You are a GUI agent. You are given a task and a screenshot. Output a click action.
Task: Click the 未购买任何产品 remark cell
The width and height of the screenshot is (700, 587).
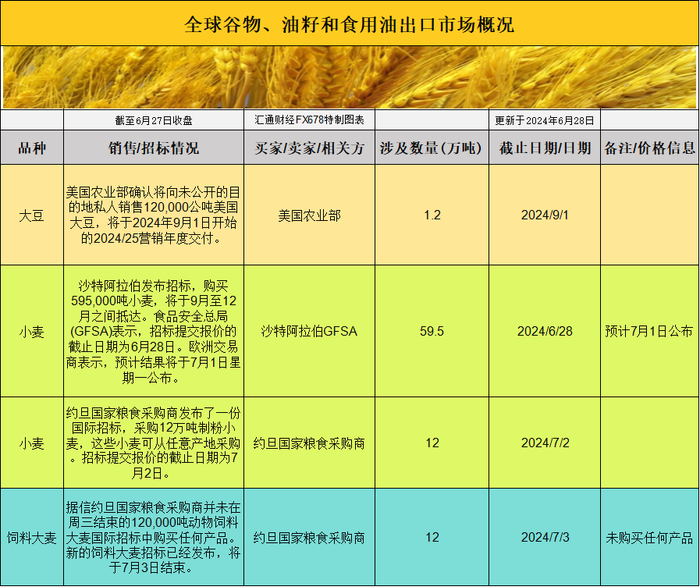coord(650,537)
